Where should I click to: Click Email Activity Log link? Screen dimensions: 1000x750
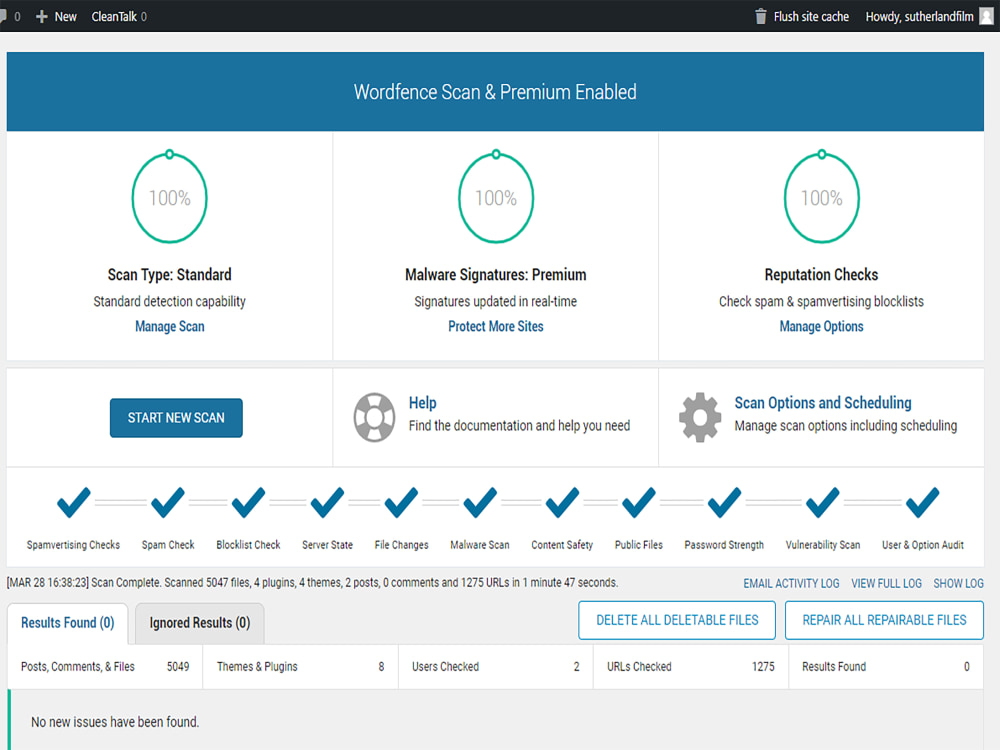pyautogui.click(x=791, y=584)
